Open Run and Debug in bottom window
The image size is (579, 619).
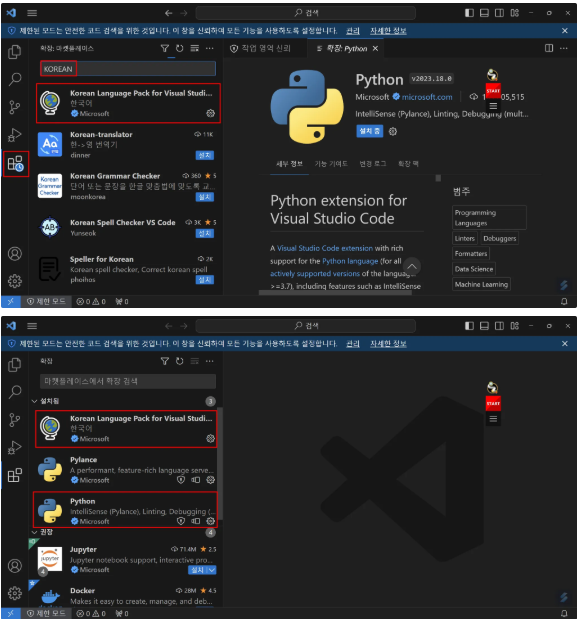[x=15, y=448]
